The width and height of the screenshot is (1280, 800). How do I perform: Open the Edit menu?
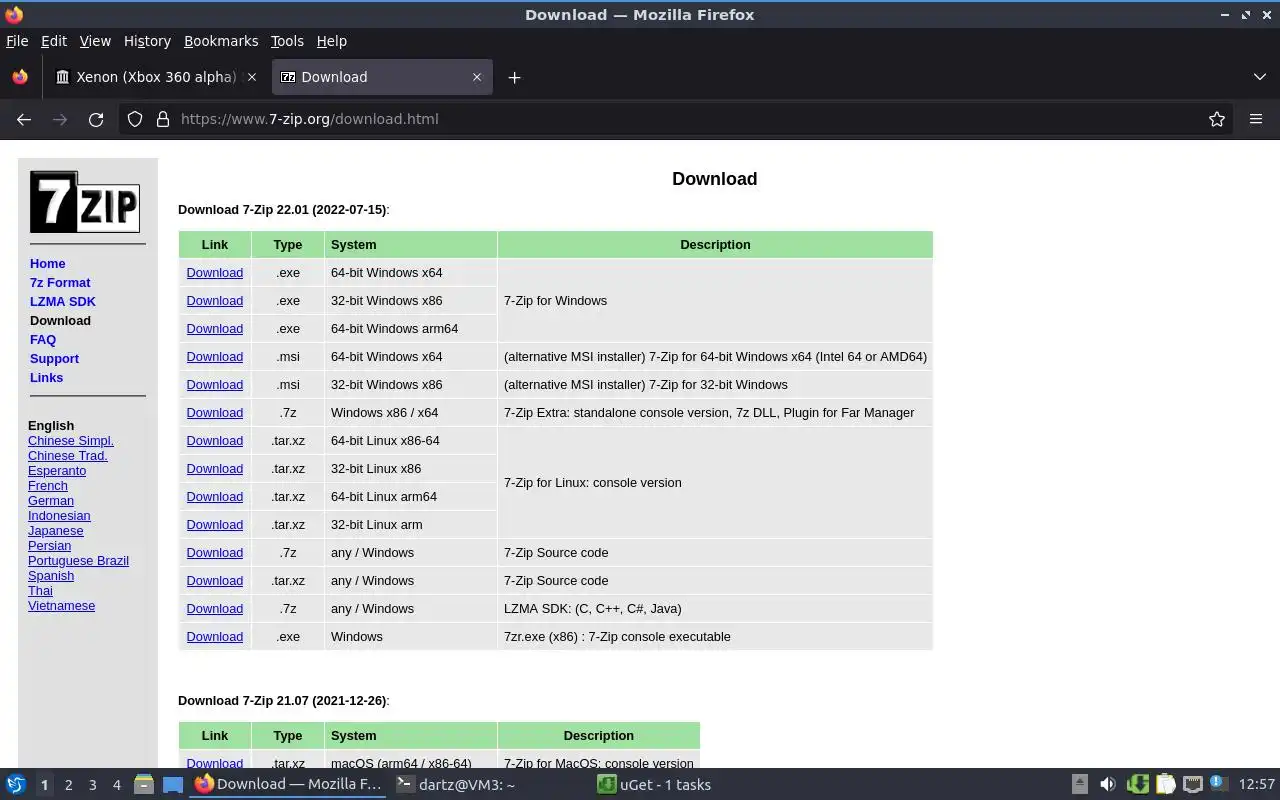(x=54, y=41)
